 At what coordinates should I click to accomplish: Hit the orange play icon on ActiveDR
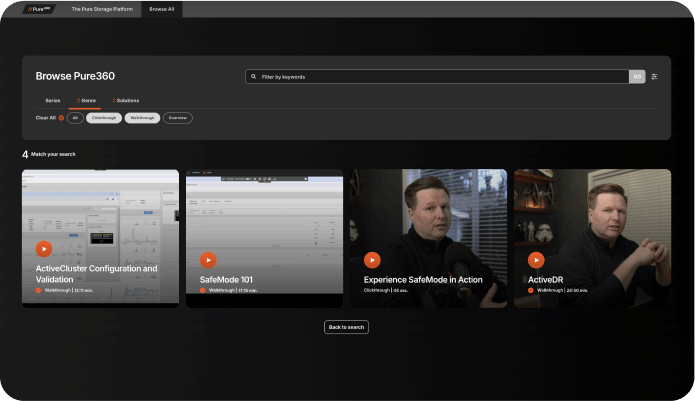(x=536, y=260)
